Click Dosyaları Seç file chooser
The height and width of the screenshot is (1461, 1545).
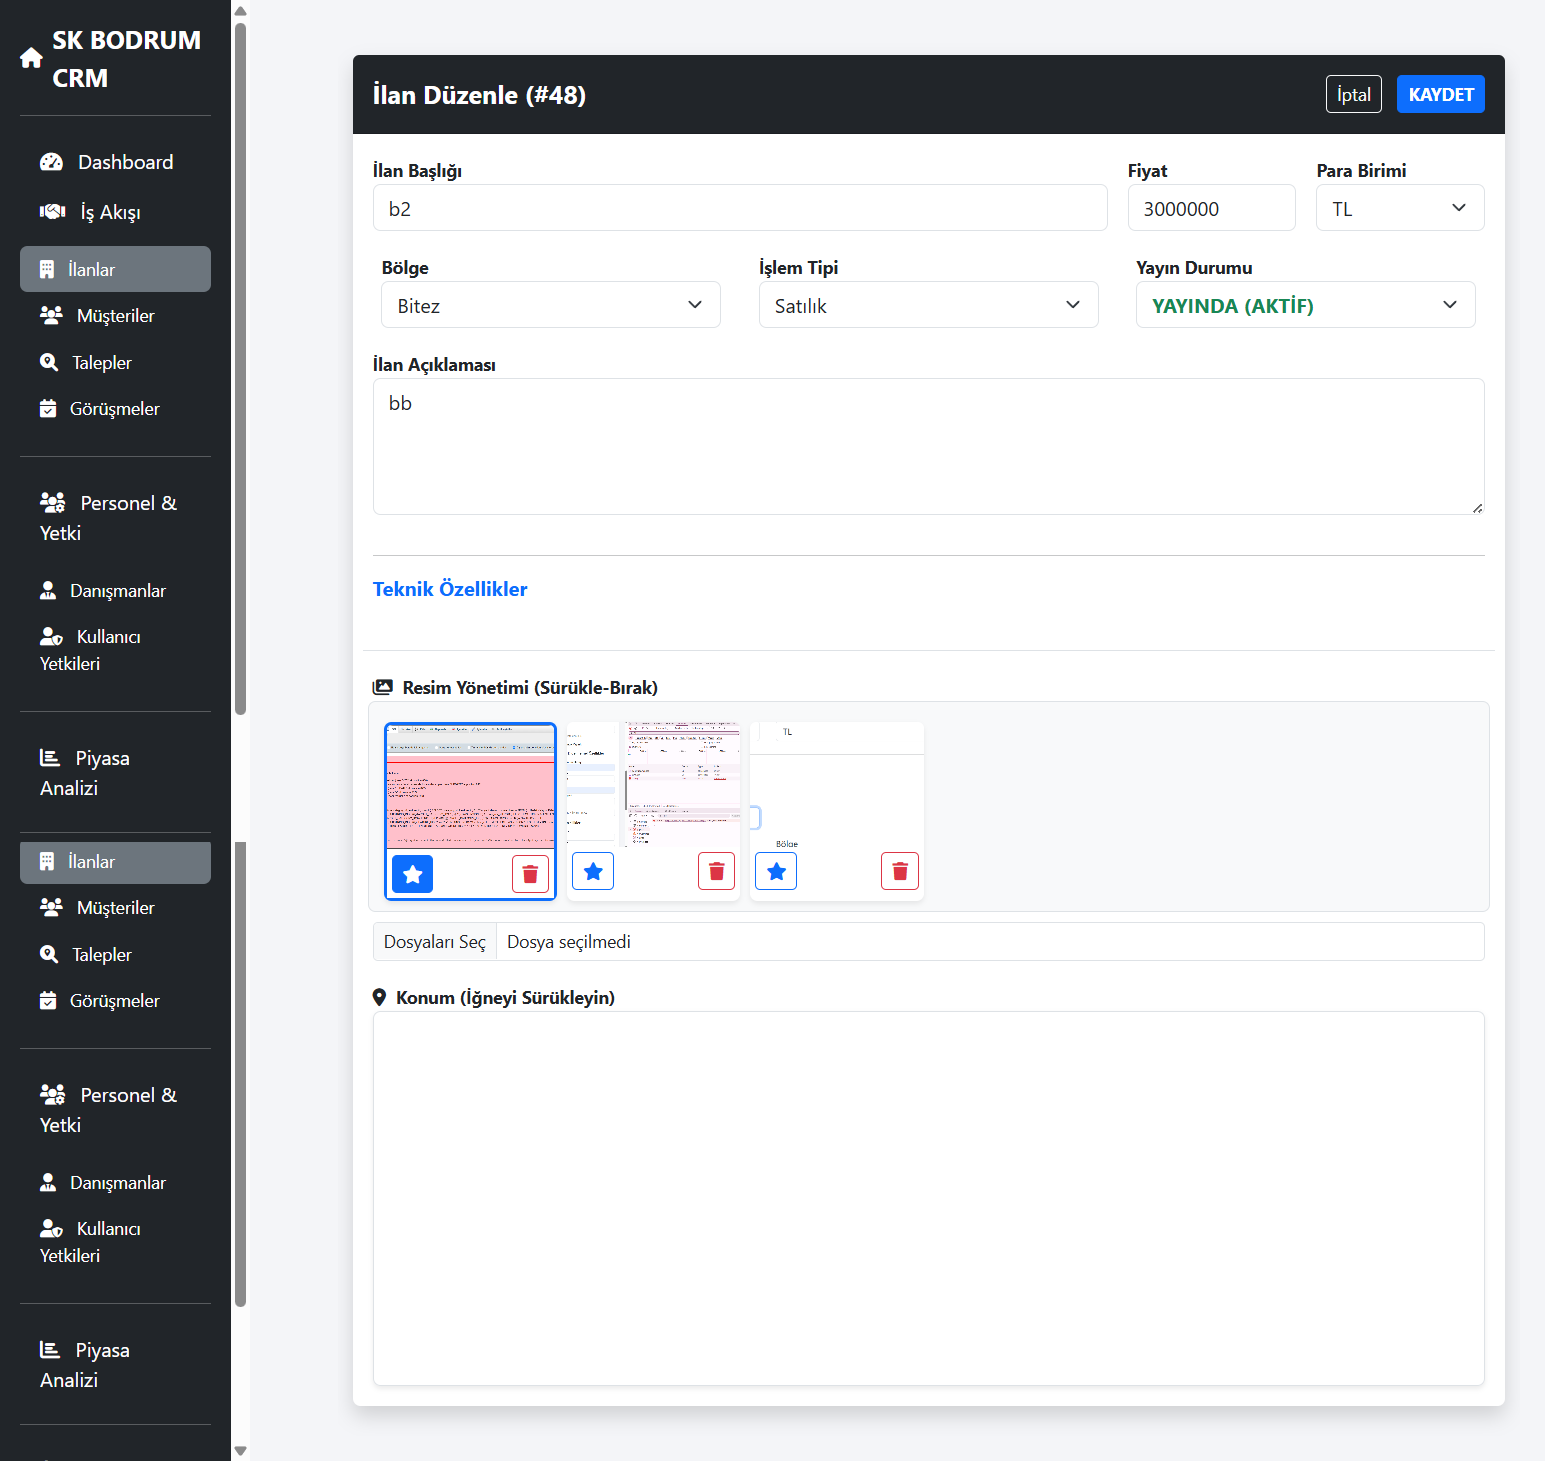click(x=435, y=942)
